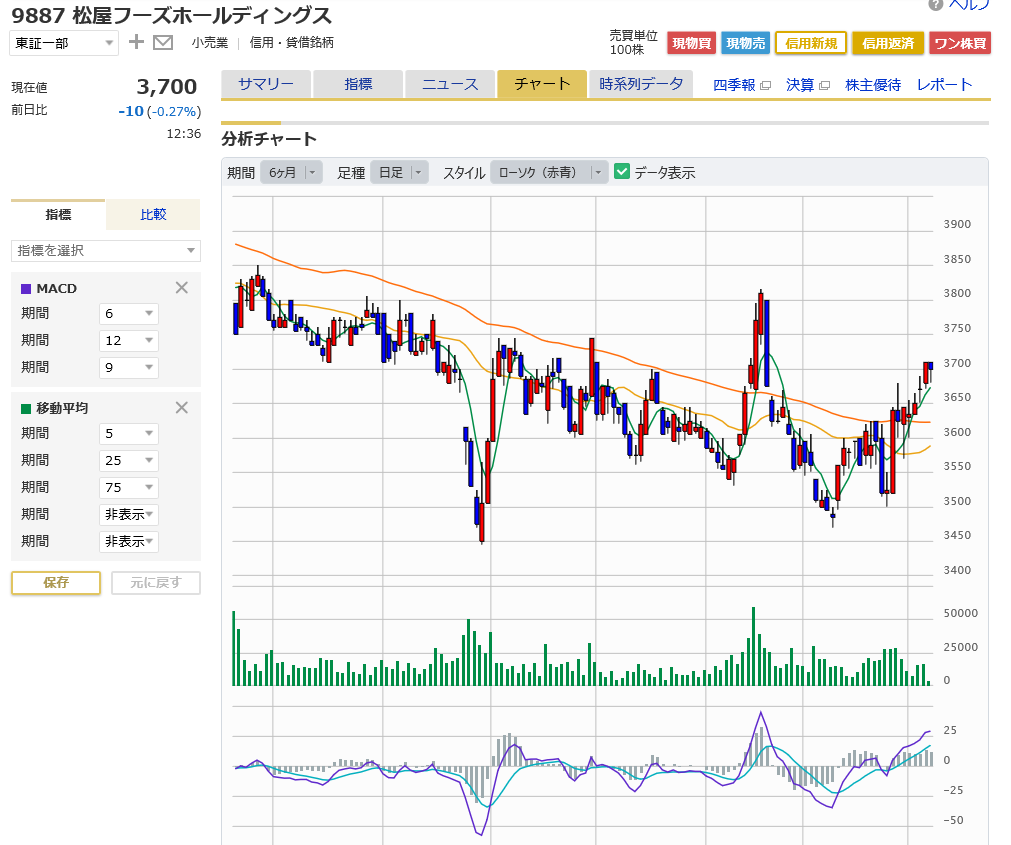1011x845 pixels.
Task: Select the チャート tab
Action: pos(542,84)
